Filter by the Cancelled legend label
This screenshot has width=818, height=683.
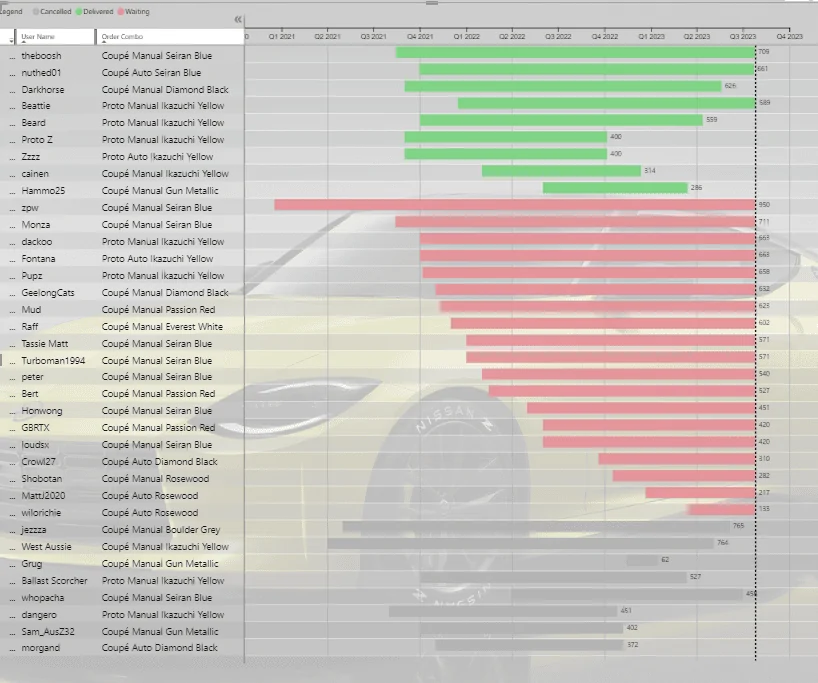[55, 11]
